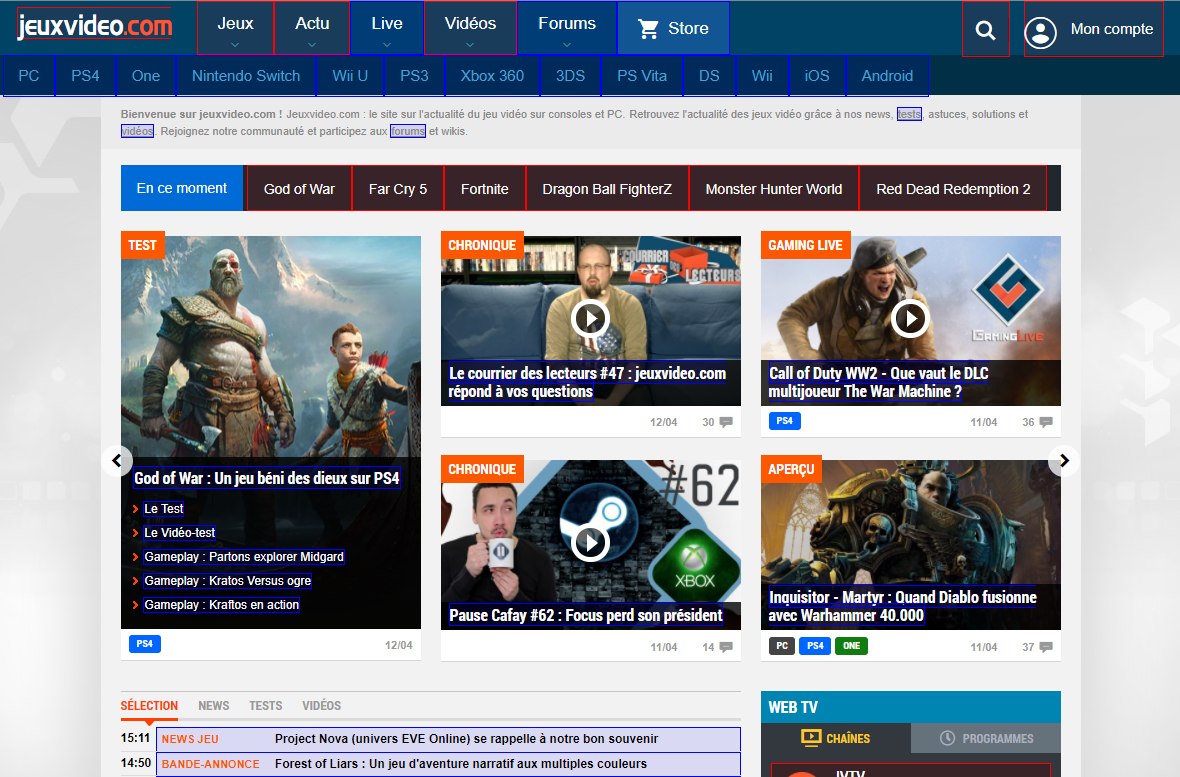Show next carousel slide with right arrow
The height and width of the screenshot is (777, 1180).
[1063, 460]
